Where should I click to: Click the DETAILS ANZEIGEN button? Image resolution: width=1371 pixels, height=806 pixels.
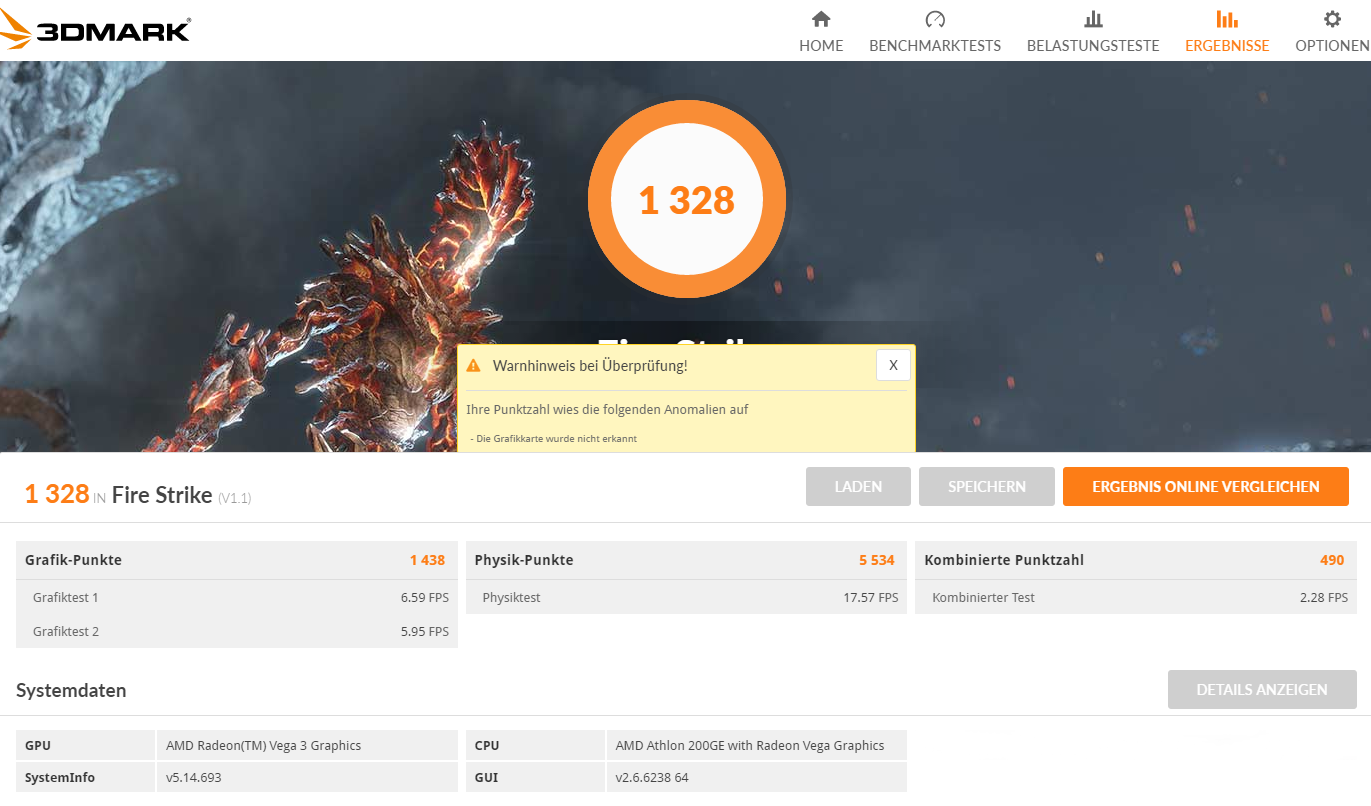(1262, 690)
